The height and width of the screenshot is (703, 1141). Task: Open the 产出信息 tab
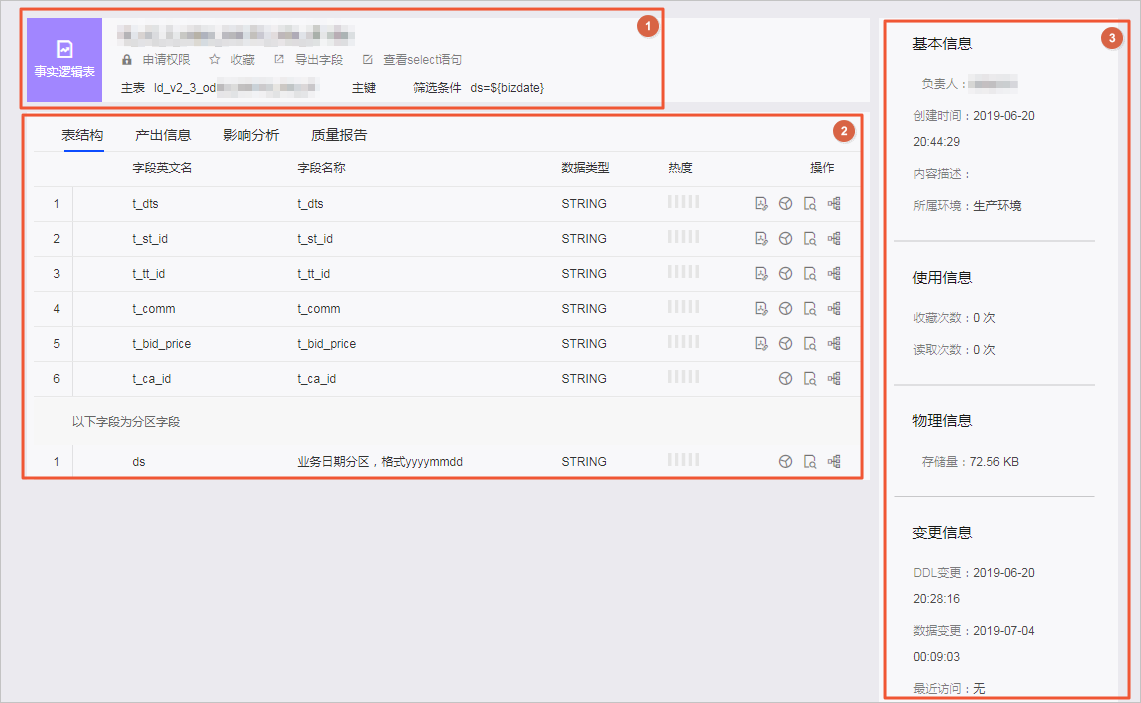coord(163,135)
